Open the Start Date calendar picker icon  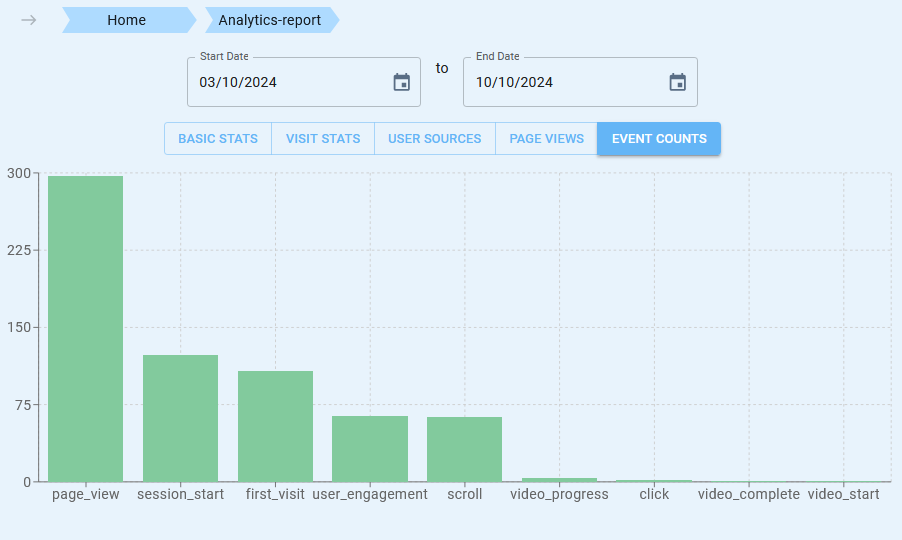[402, 82]
